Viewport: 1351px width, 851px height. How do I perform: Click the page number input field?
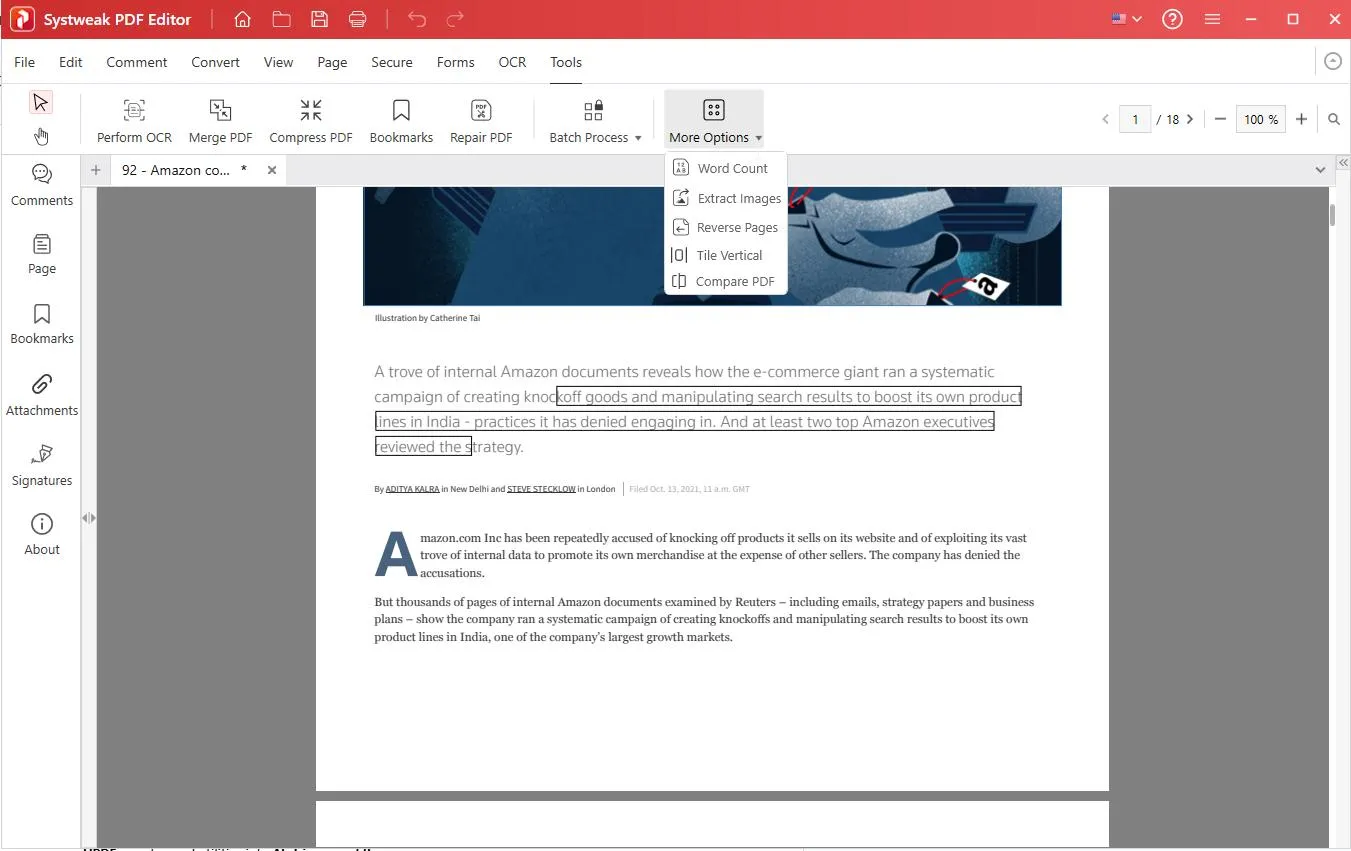pyautogui.click(x=1135, y=119)
